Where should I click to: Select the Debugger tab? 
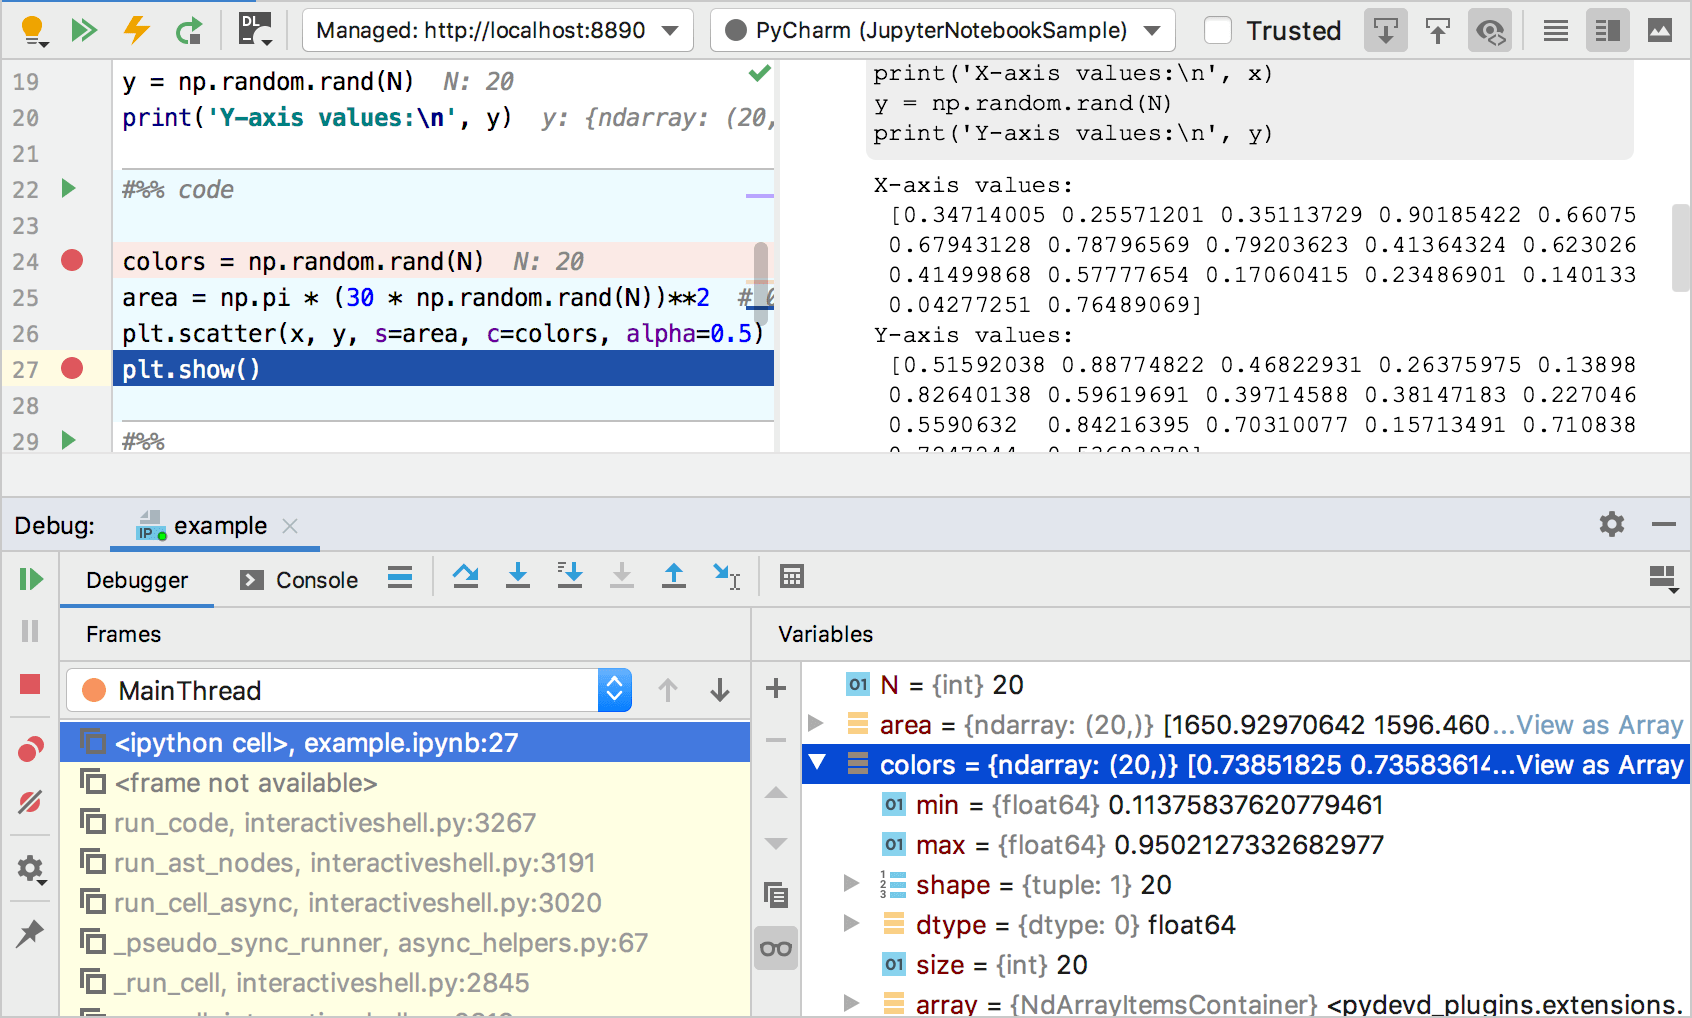point(137,580)
